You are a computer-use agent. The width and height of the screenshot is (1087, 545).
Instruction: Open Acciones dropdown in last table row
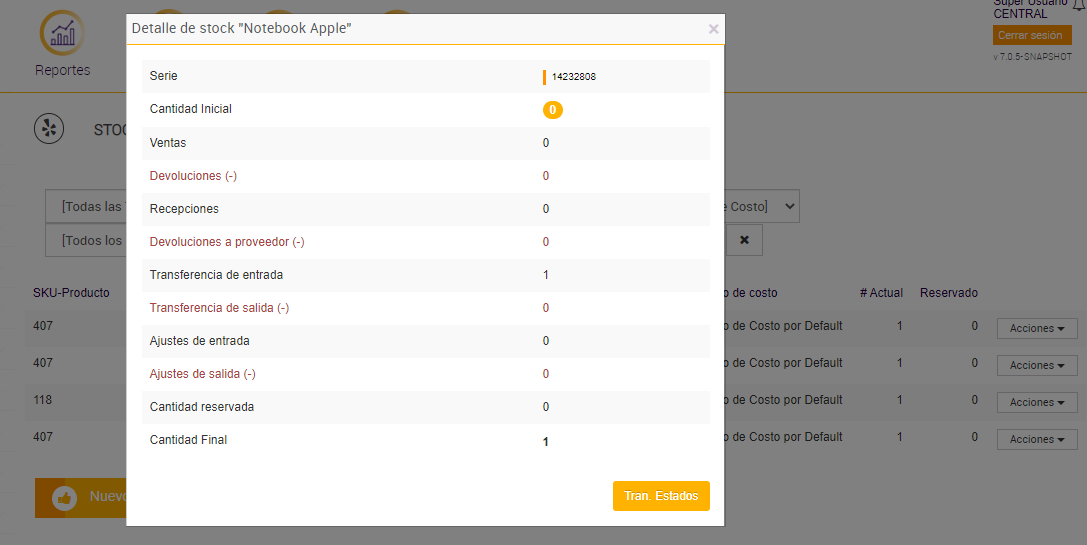1036,439
